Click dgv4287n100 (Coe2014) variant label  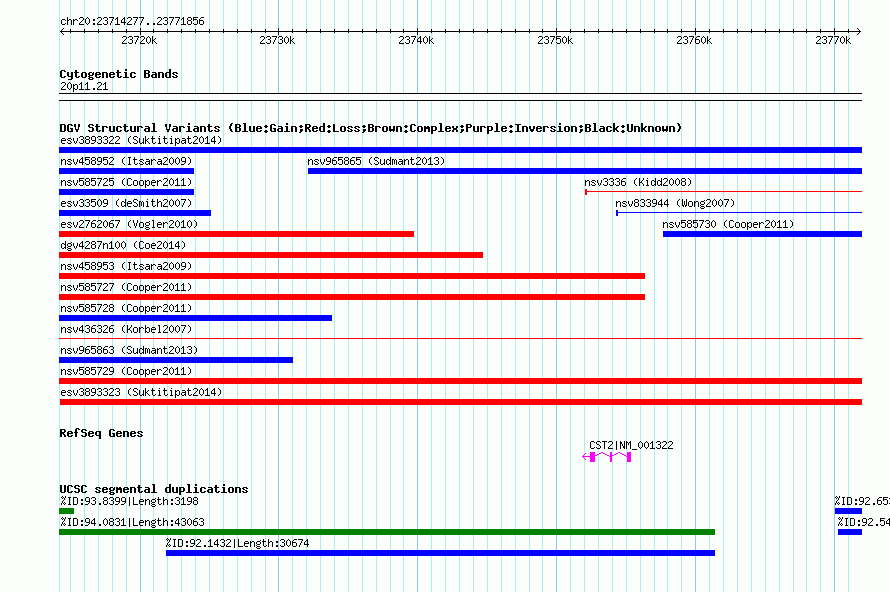tap(123, 245)
